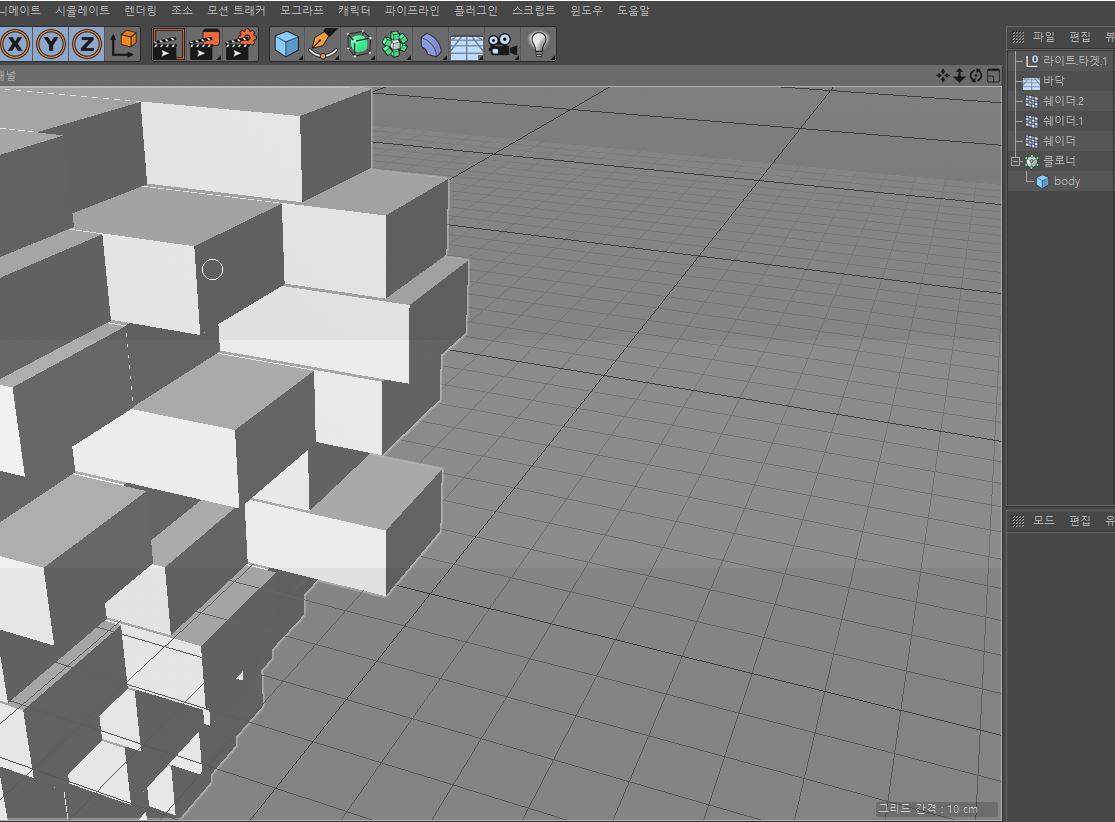The height and width of the screenshot is (822, 1115).
Task: Click the camera object icon
Action: coord(502,44)
